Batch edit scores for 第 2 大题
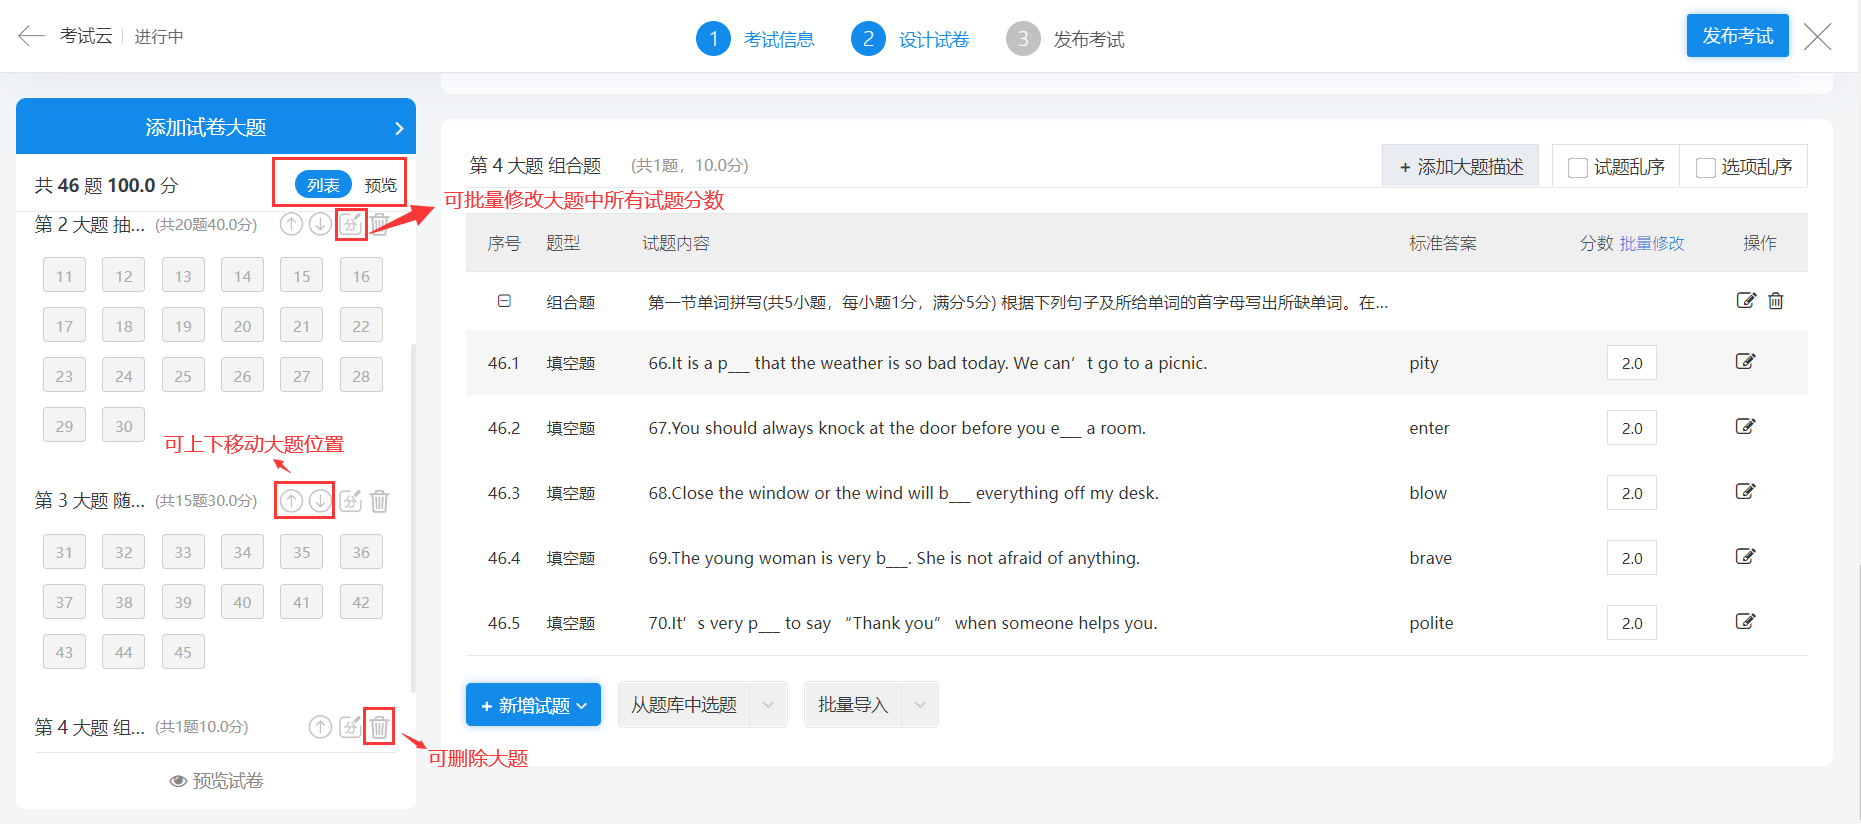Viewport: 1861px width, 824px height. click(350, 224)
